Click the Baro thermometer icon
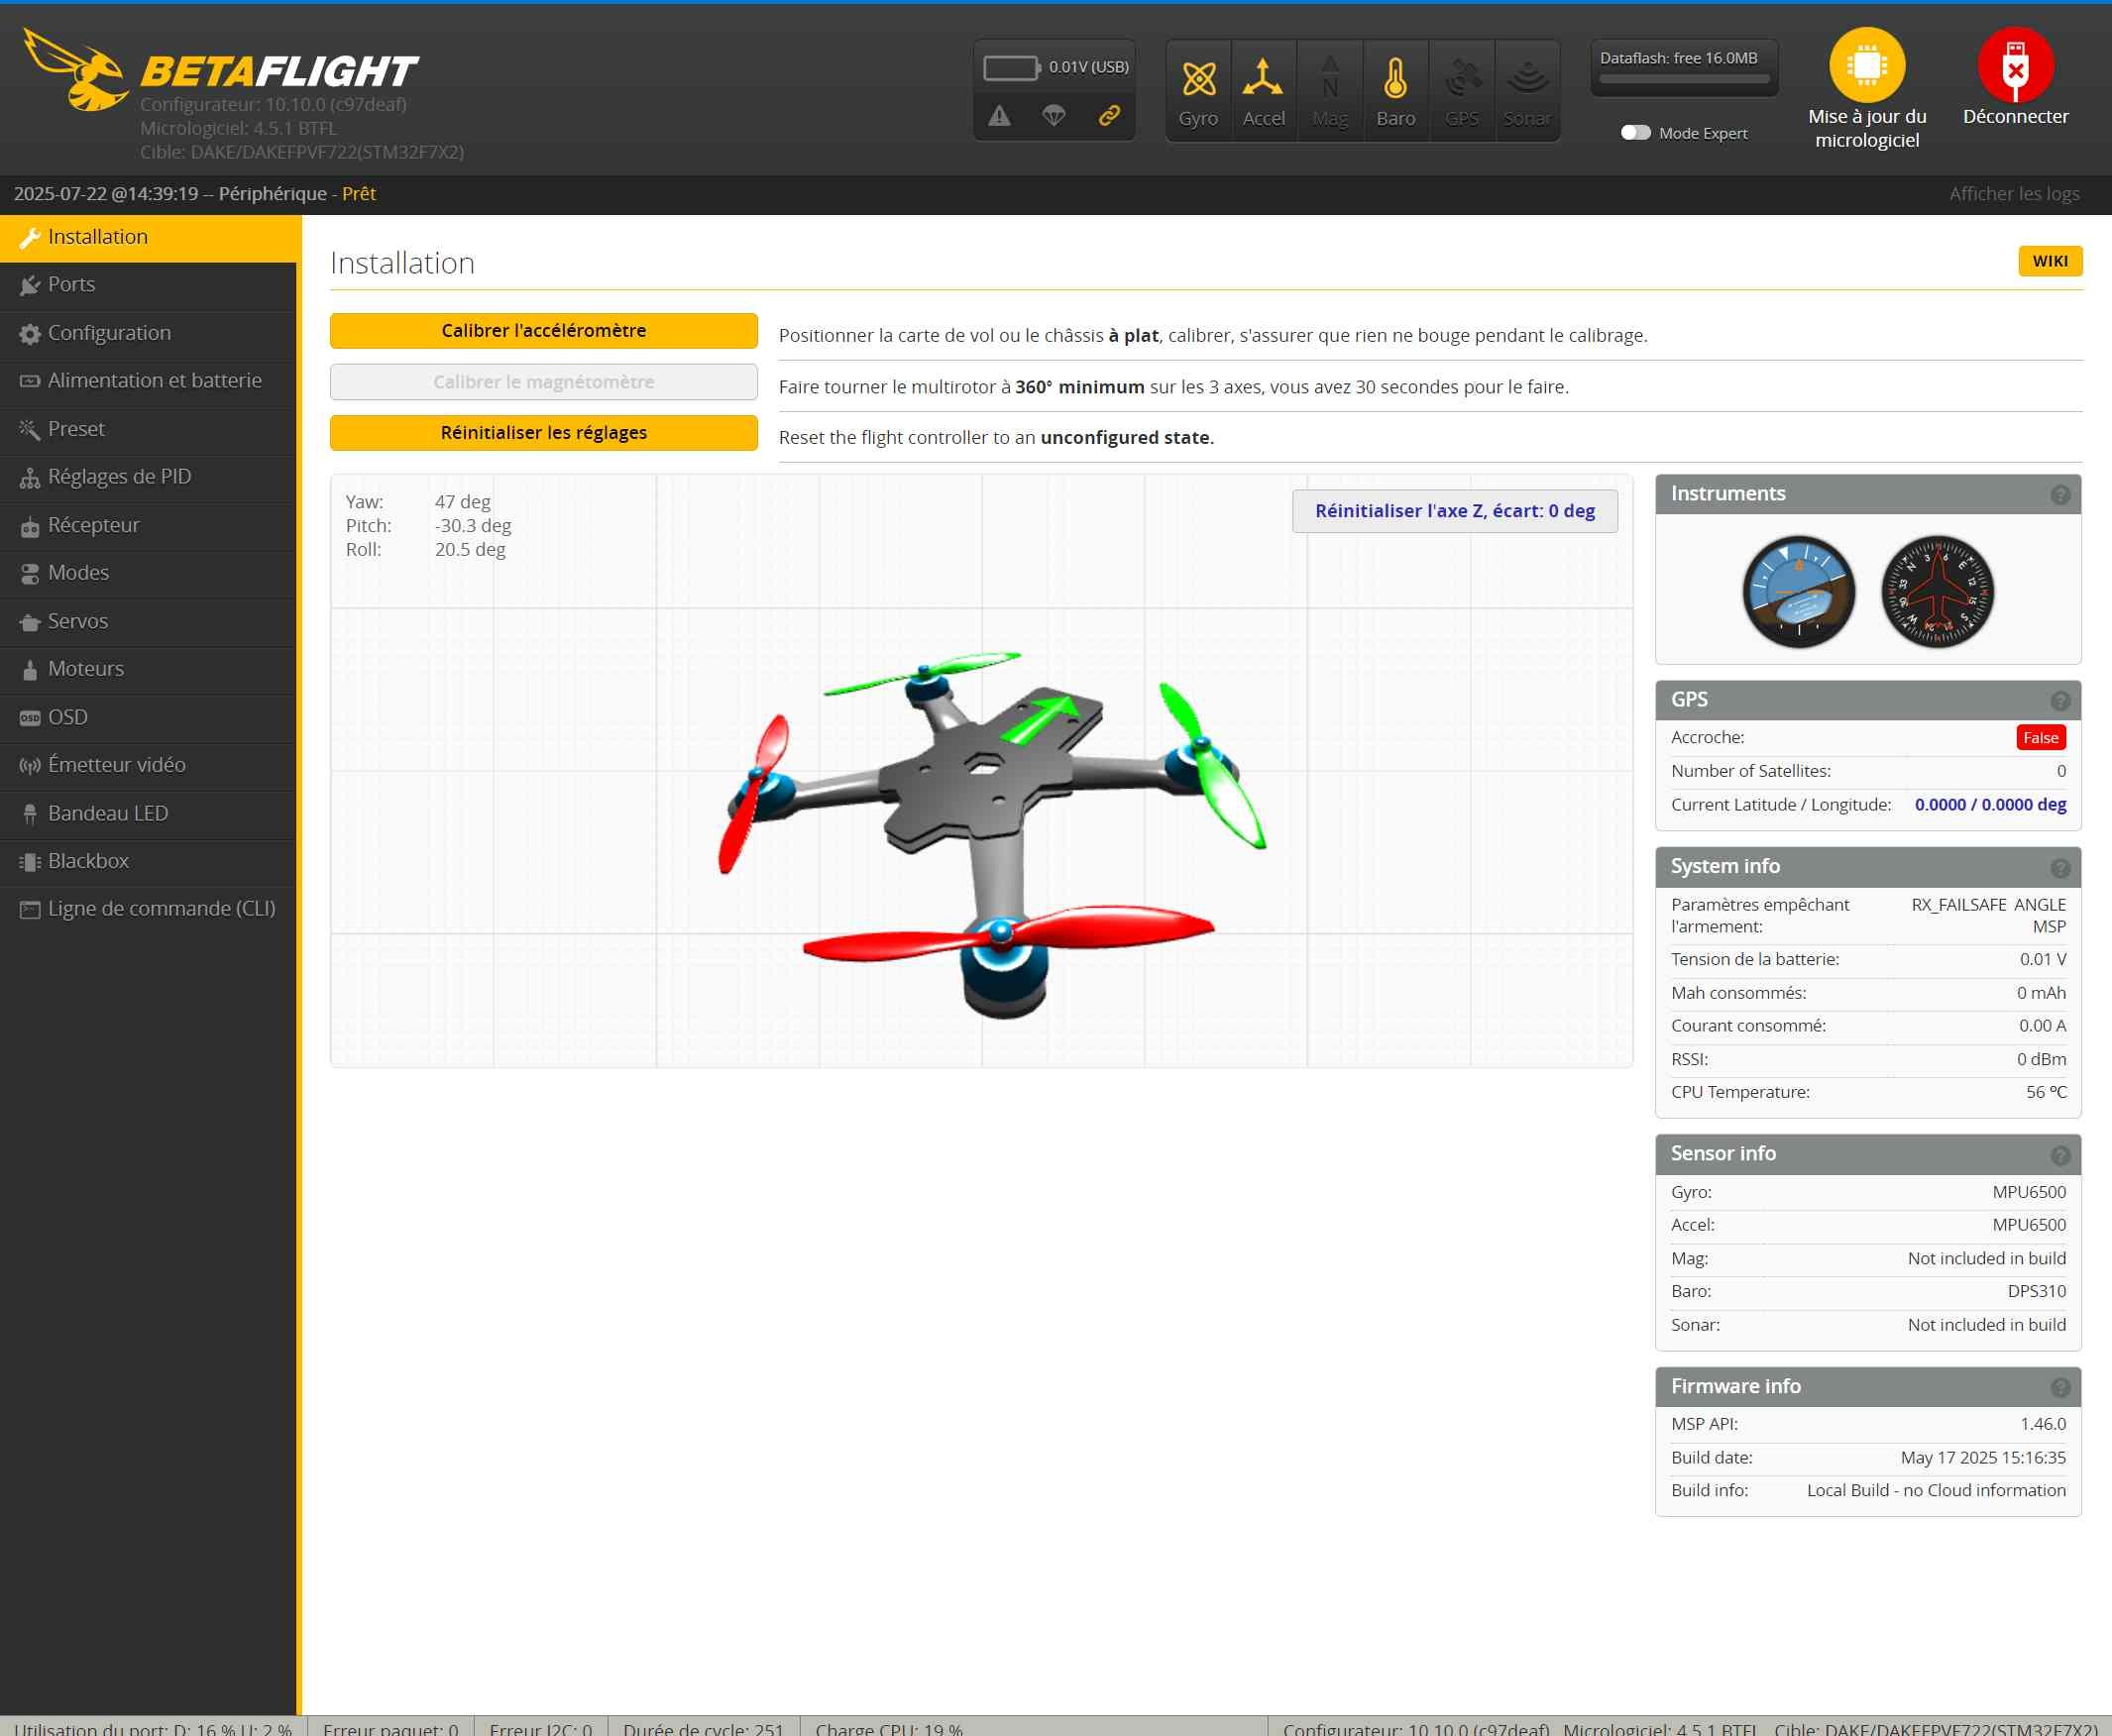2112x1736 pixels. click(x=1395, y=80)
